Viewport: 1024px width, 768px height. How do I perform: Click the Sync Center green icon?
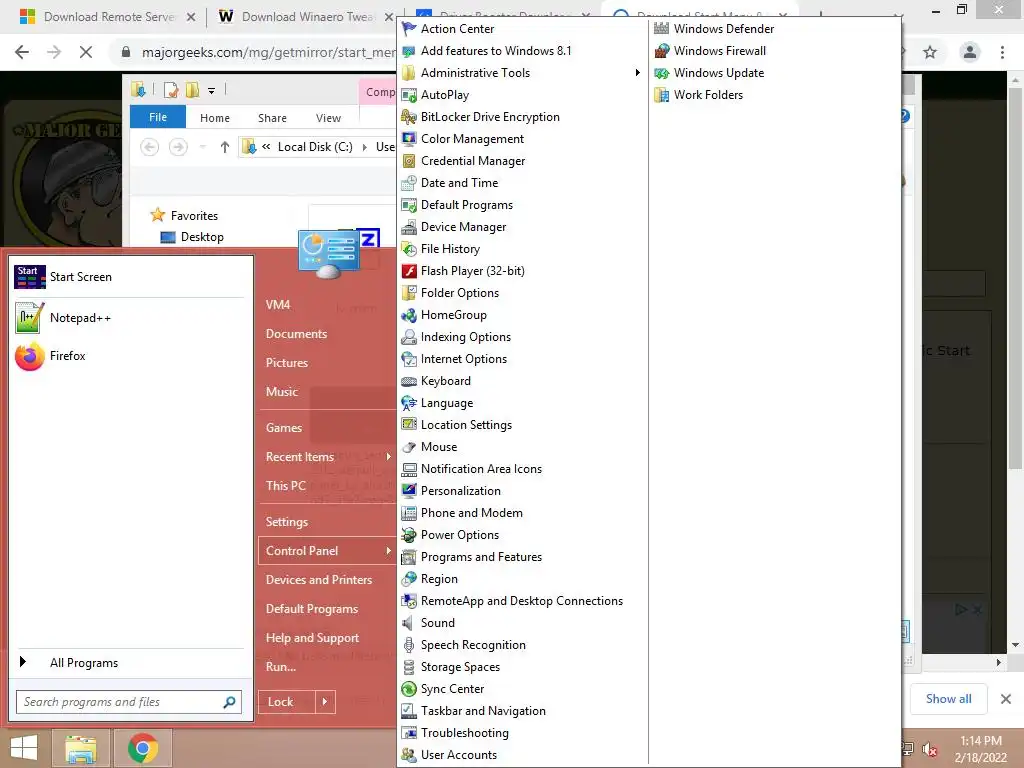[409, 689]
